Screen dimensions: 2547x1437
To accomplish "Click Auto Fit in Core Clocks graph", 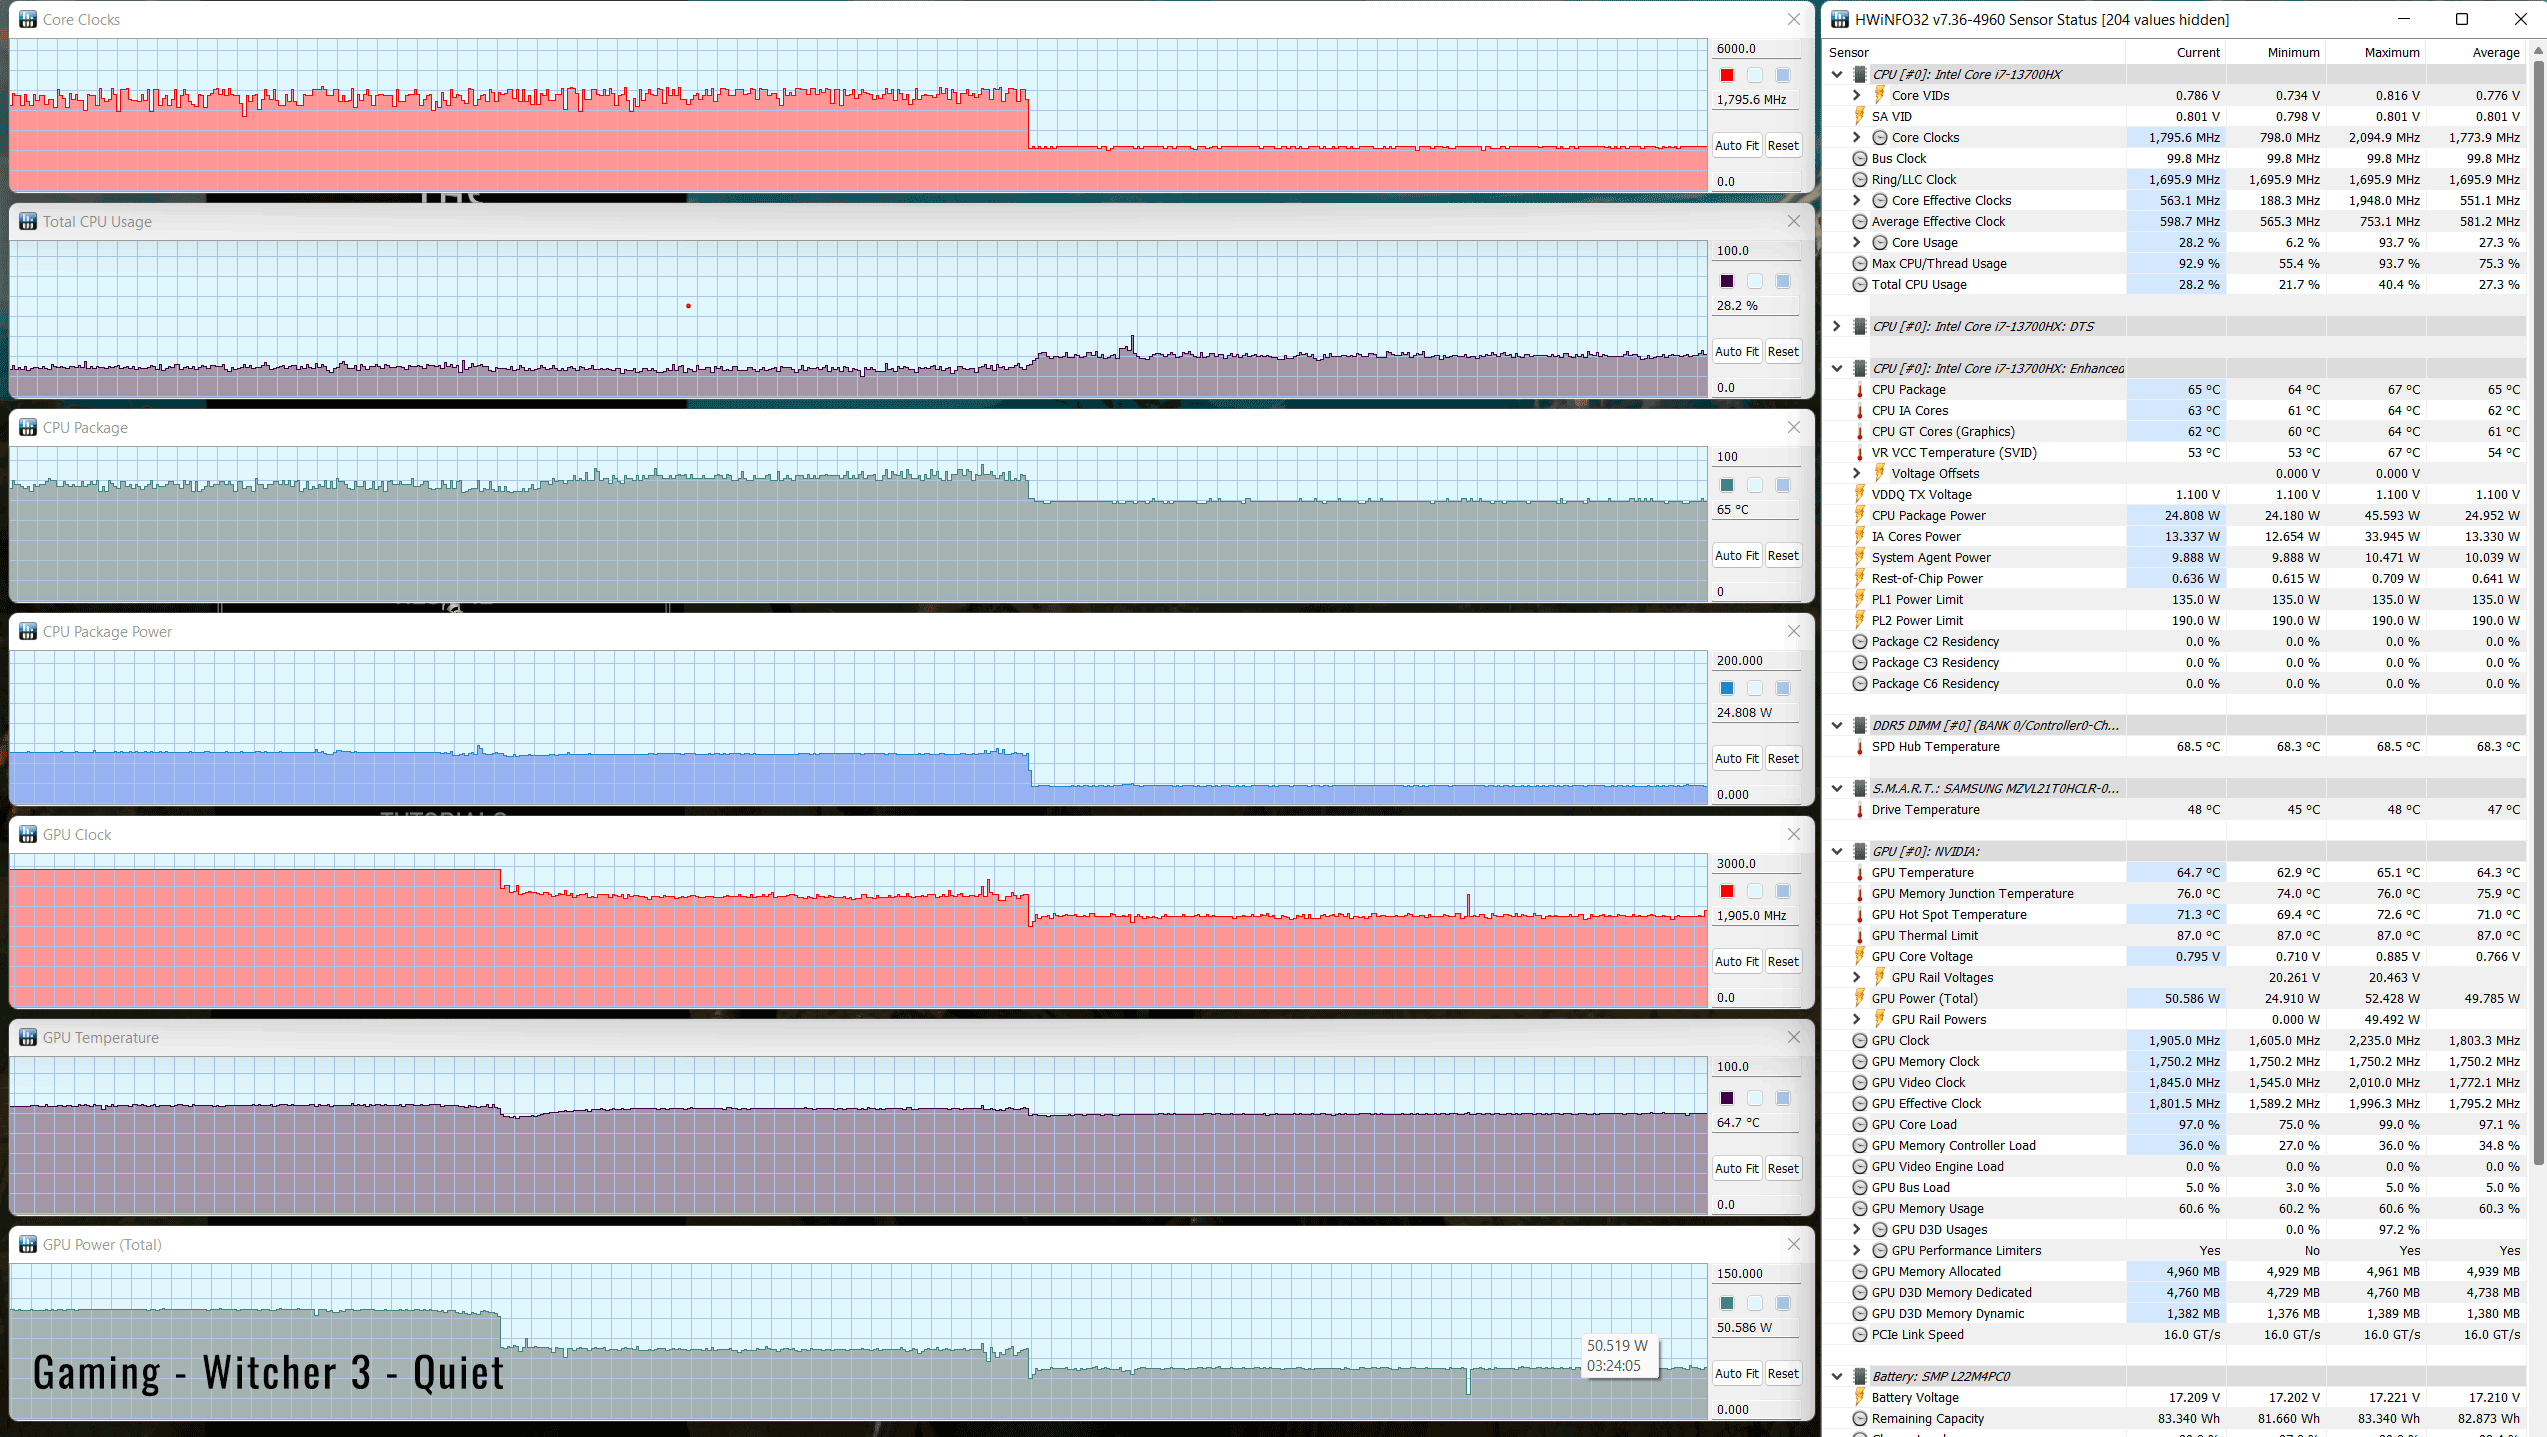I will pyautogui.click(x=1737, y=145).
